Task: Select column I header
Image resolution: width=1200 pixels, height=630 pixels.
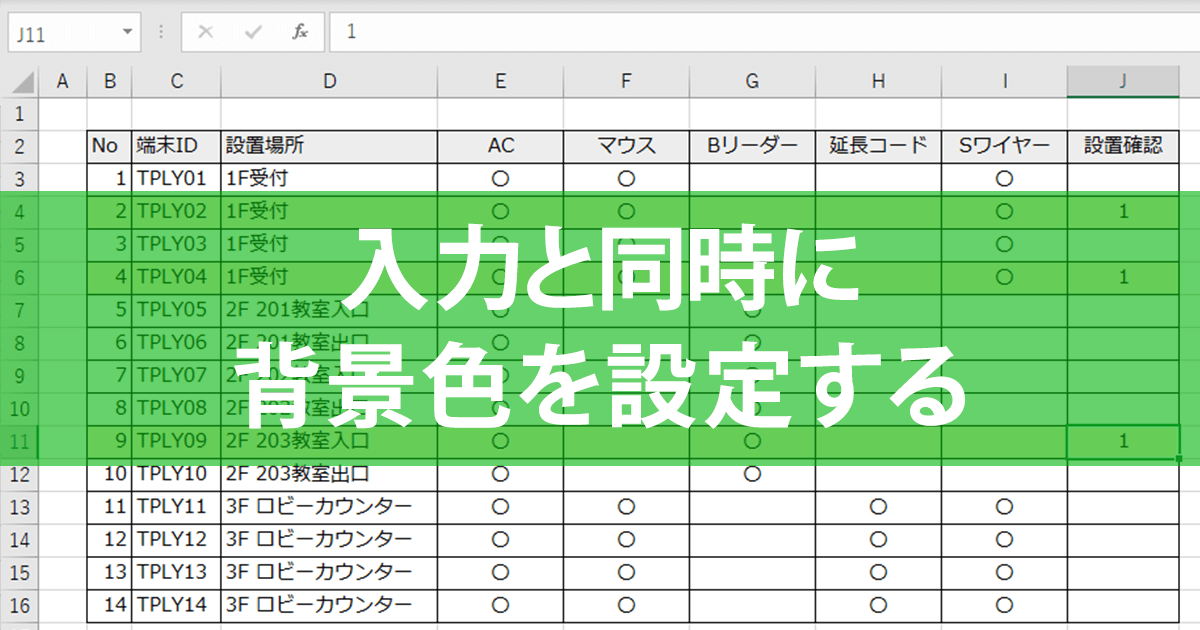Action: tap(1004, 82)
